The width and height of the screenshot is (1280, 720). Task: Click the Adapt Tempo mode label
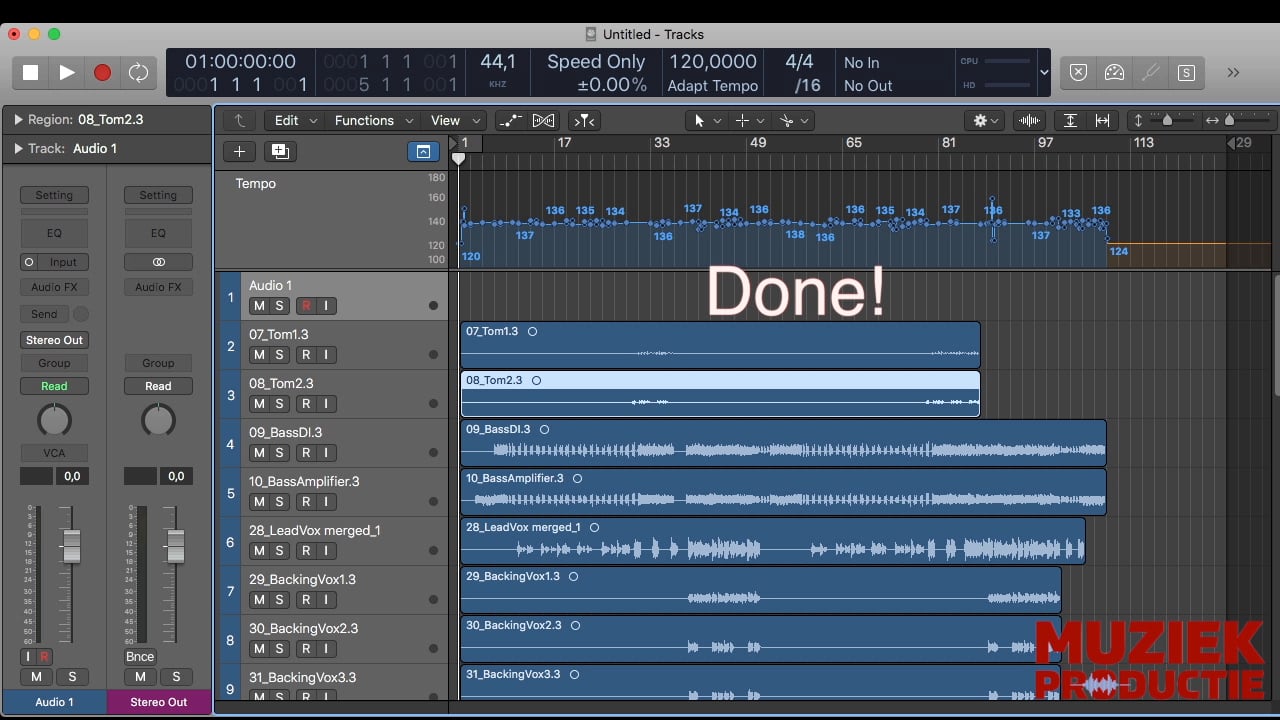tap(713, 86)
